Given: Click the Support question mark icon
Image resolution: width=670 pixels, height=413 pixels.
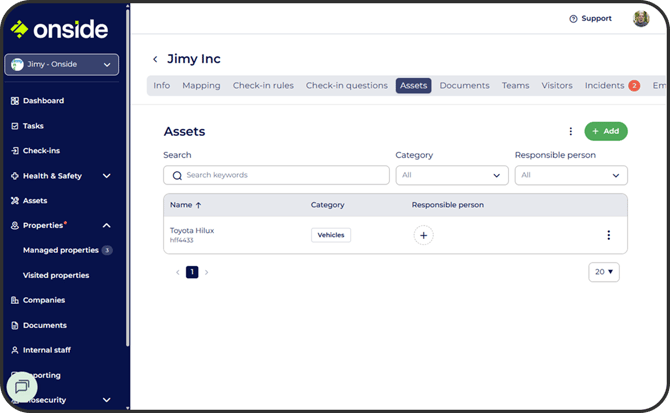Looking at the screenshot, I should pyautogui.click(x=573, y=19).
